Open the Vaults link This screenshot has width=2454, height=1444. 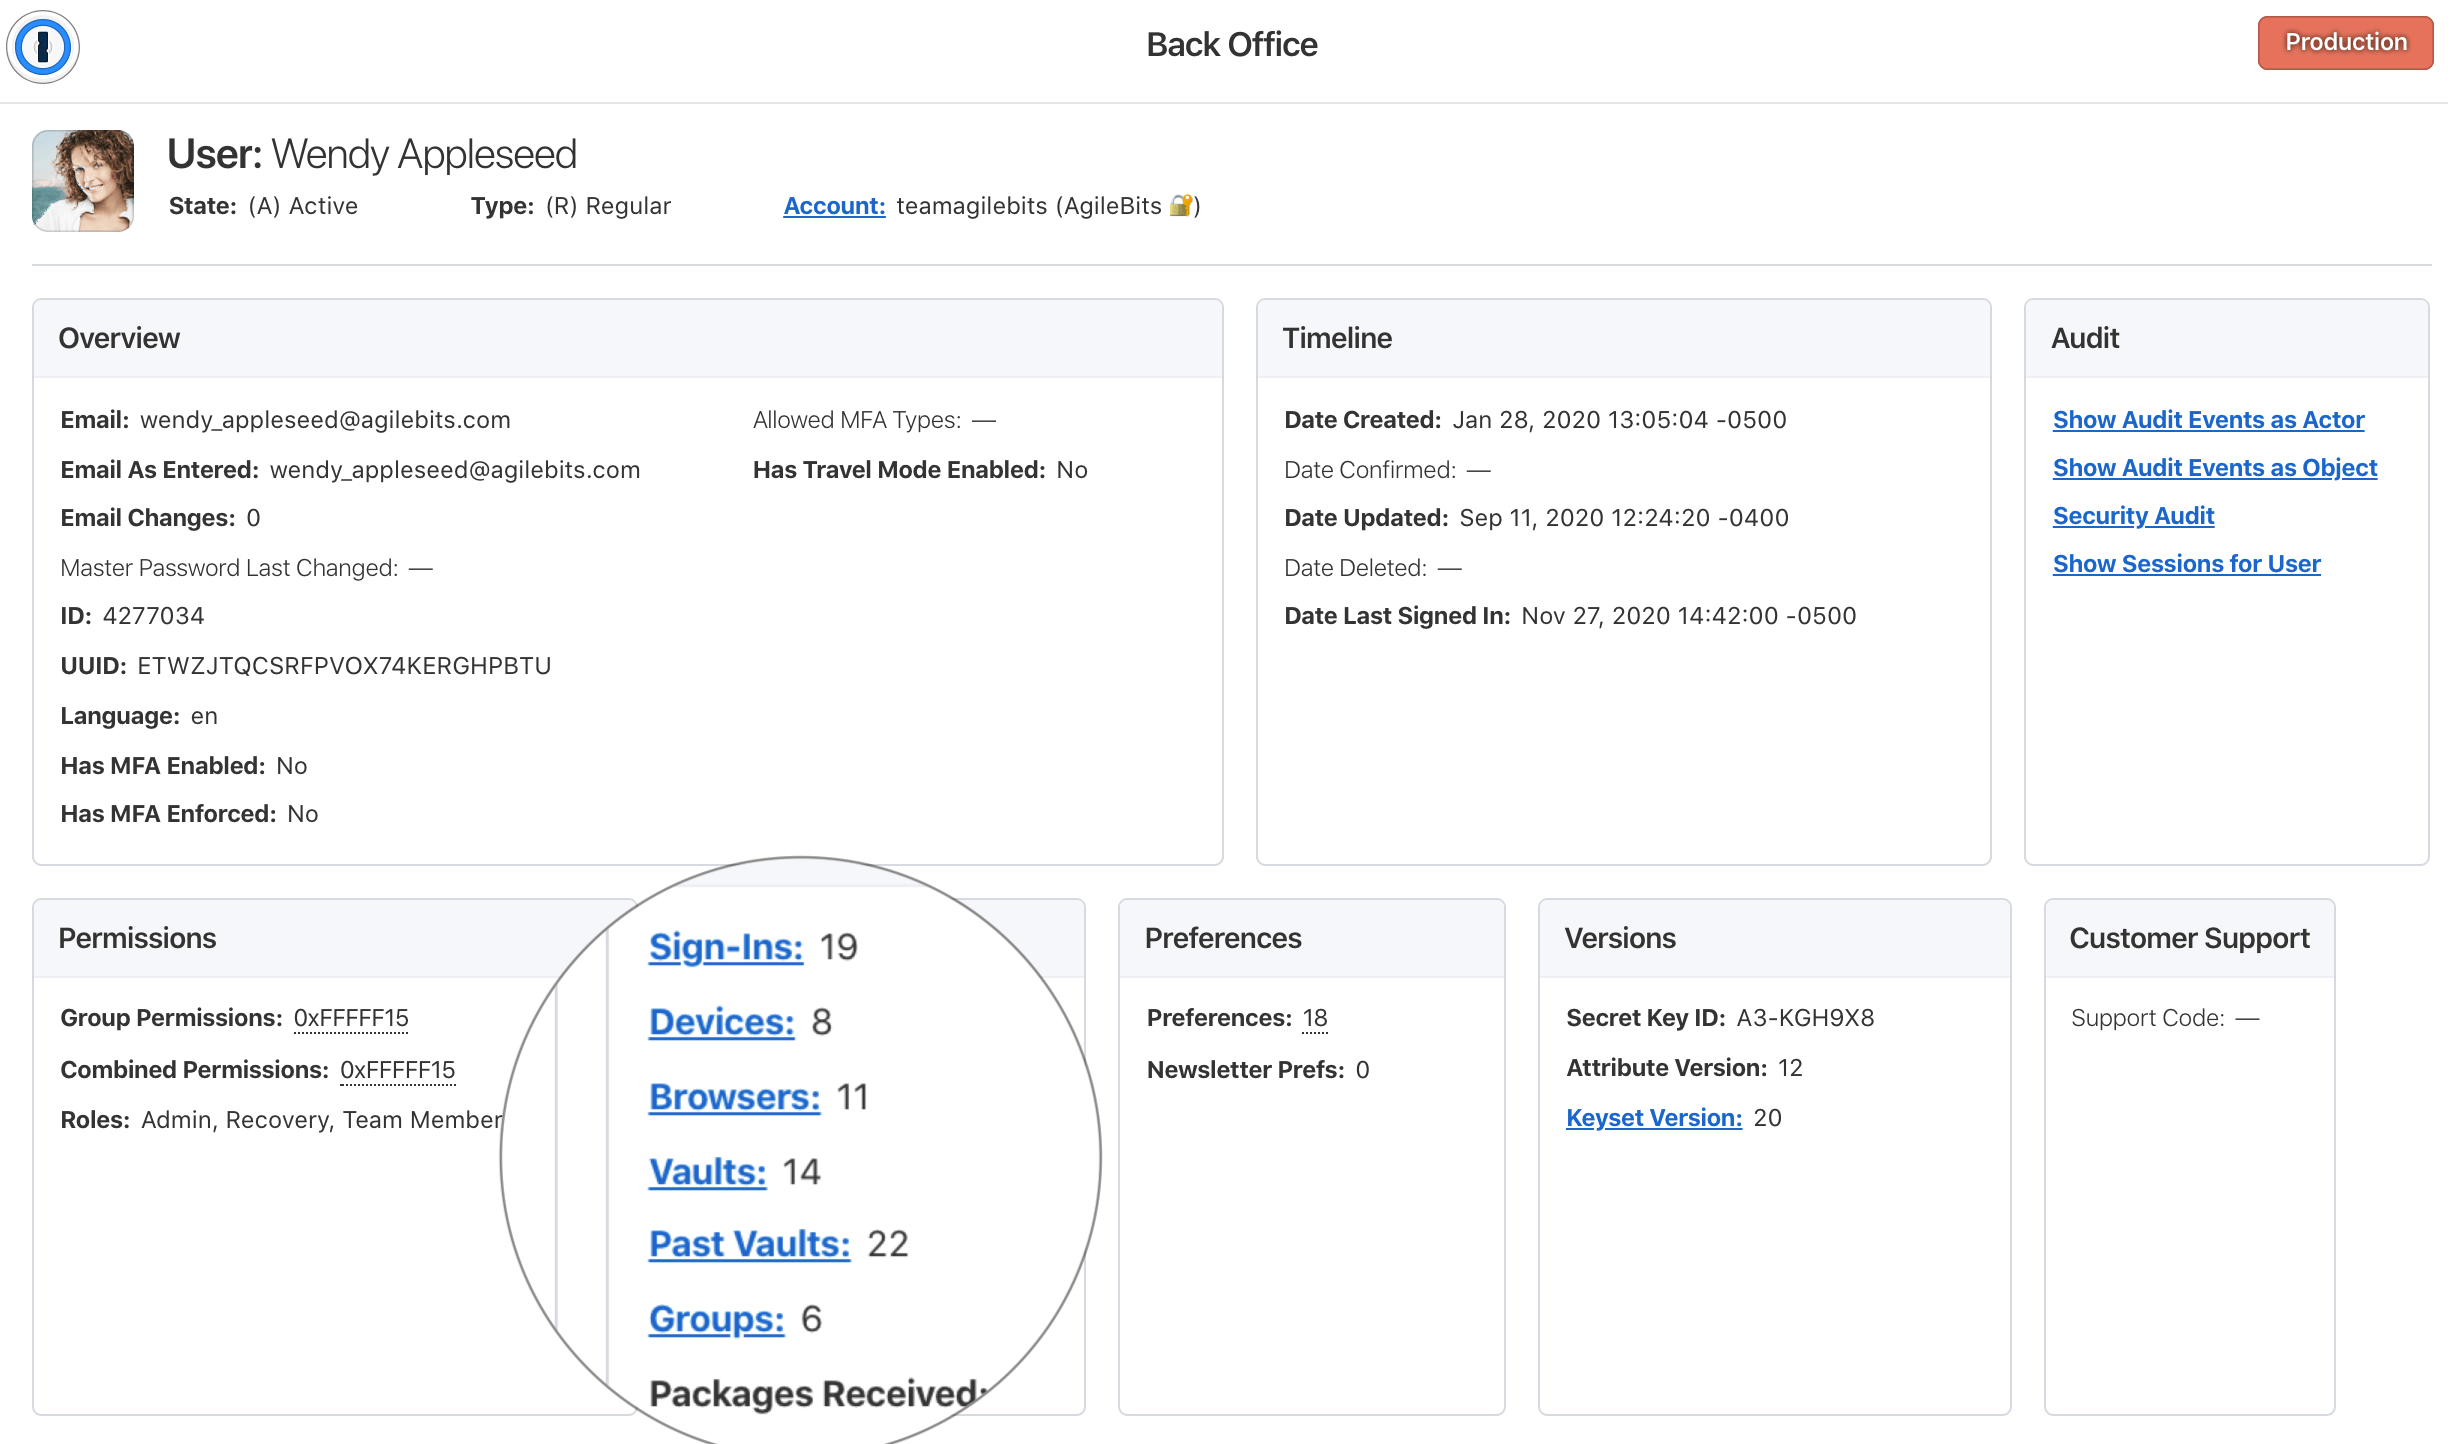[708, 1171]
